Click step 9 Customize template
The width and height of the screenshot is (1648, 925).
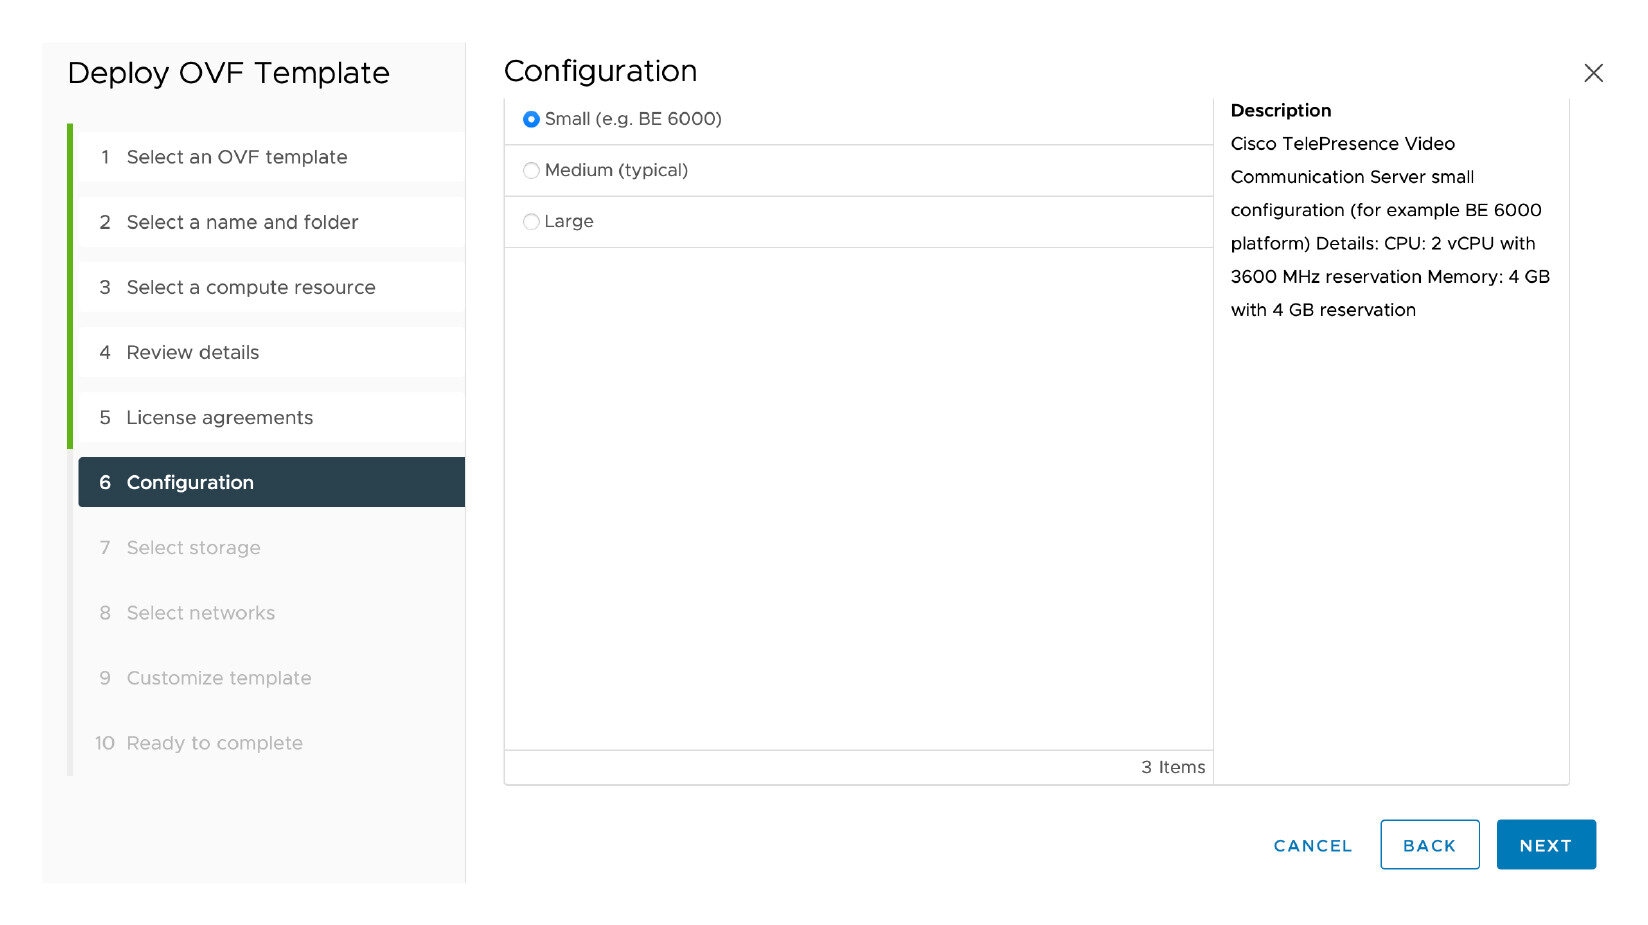tap(218, 678)
